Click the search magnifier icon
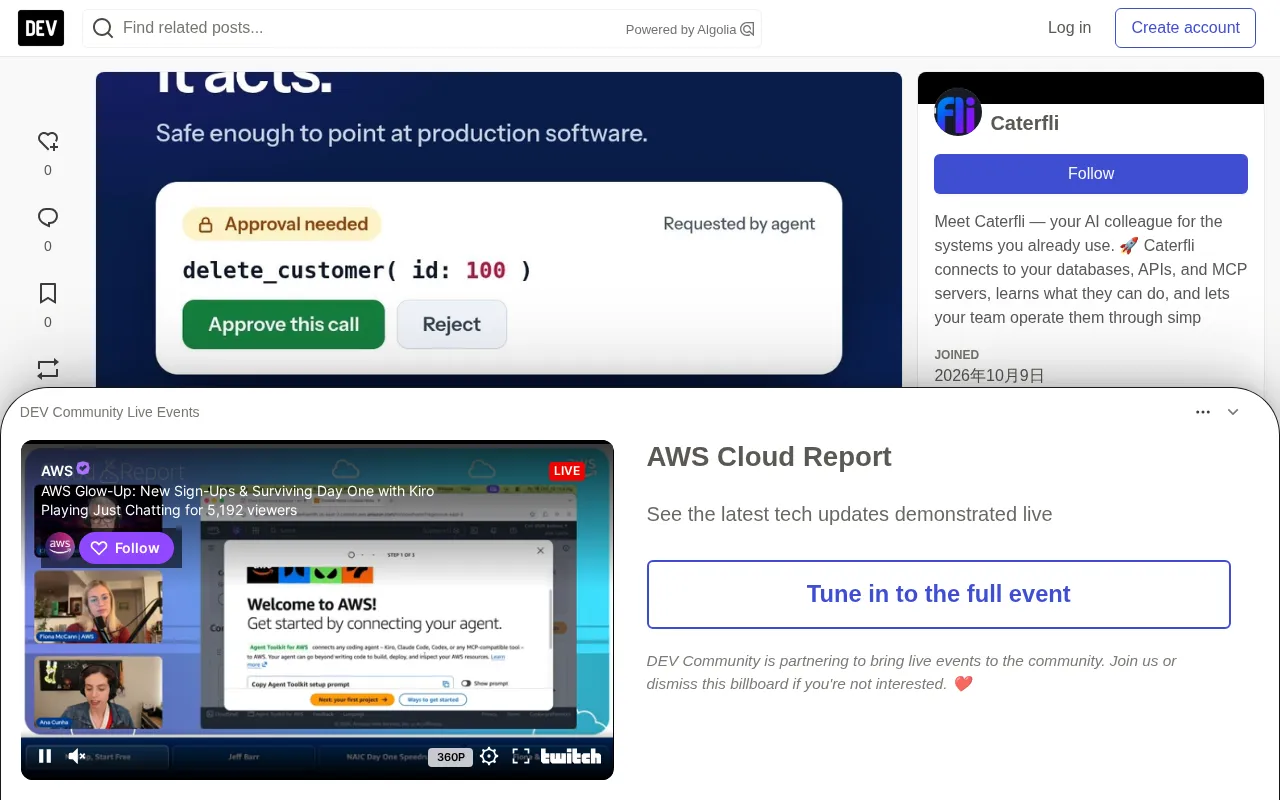This screenshot has height=800, width=1280. [x=103, y=28]
